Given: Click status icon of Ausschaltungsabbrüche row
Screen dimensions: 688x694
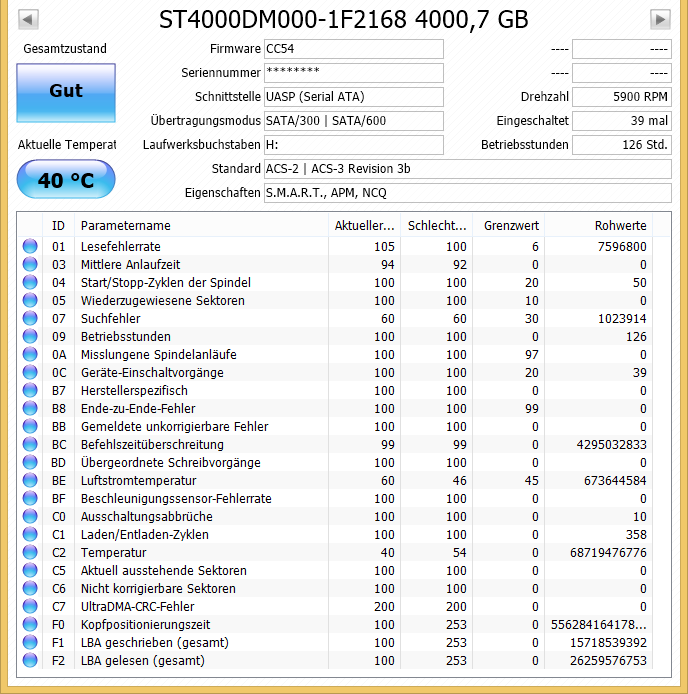Looking at the screenshot, I should pyautogui.click(x=30, y=516).
